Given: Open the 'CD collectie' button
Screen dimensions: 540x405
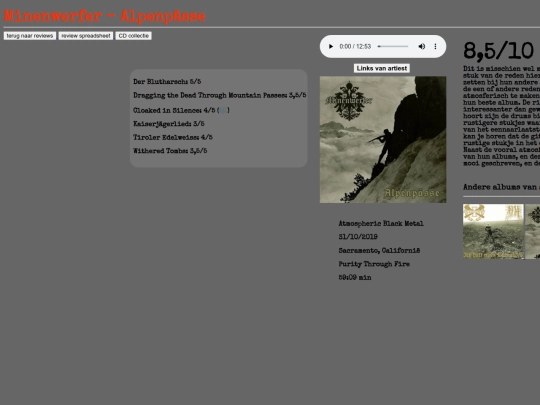Looking at the screenshot, I should (x=134, y=36).
